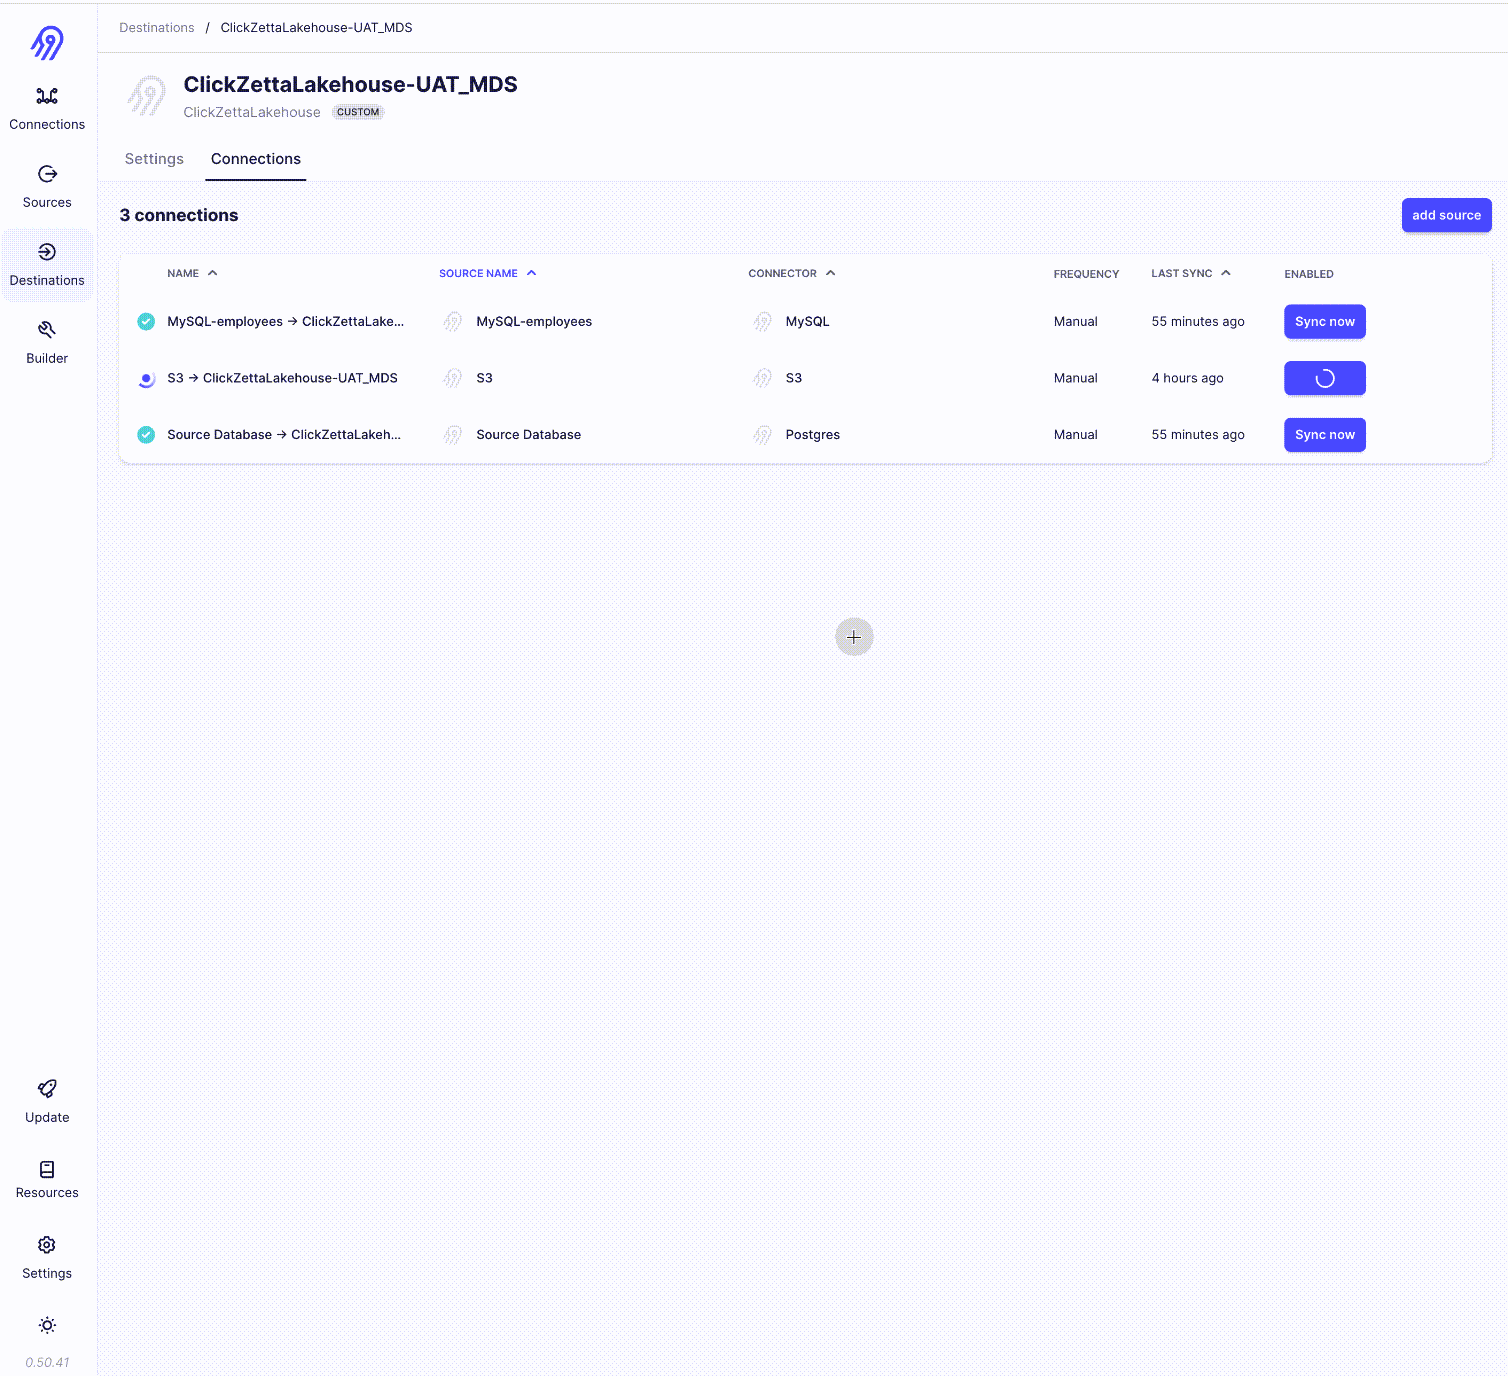This screenshot has height=1376, width=1508.
Task: Sync now the MySQL-employees connection
Action: click(x=1324, y=322)
